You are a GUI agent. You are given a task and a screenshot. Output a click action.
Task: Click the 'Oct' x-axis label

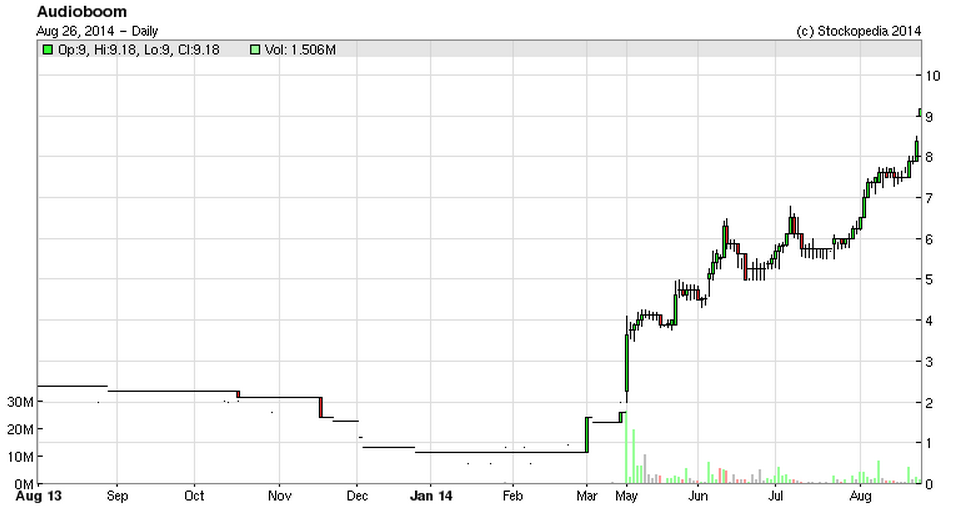pos(194,496)
